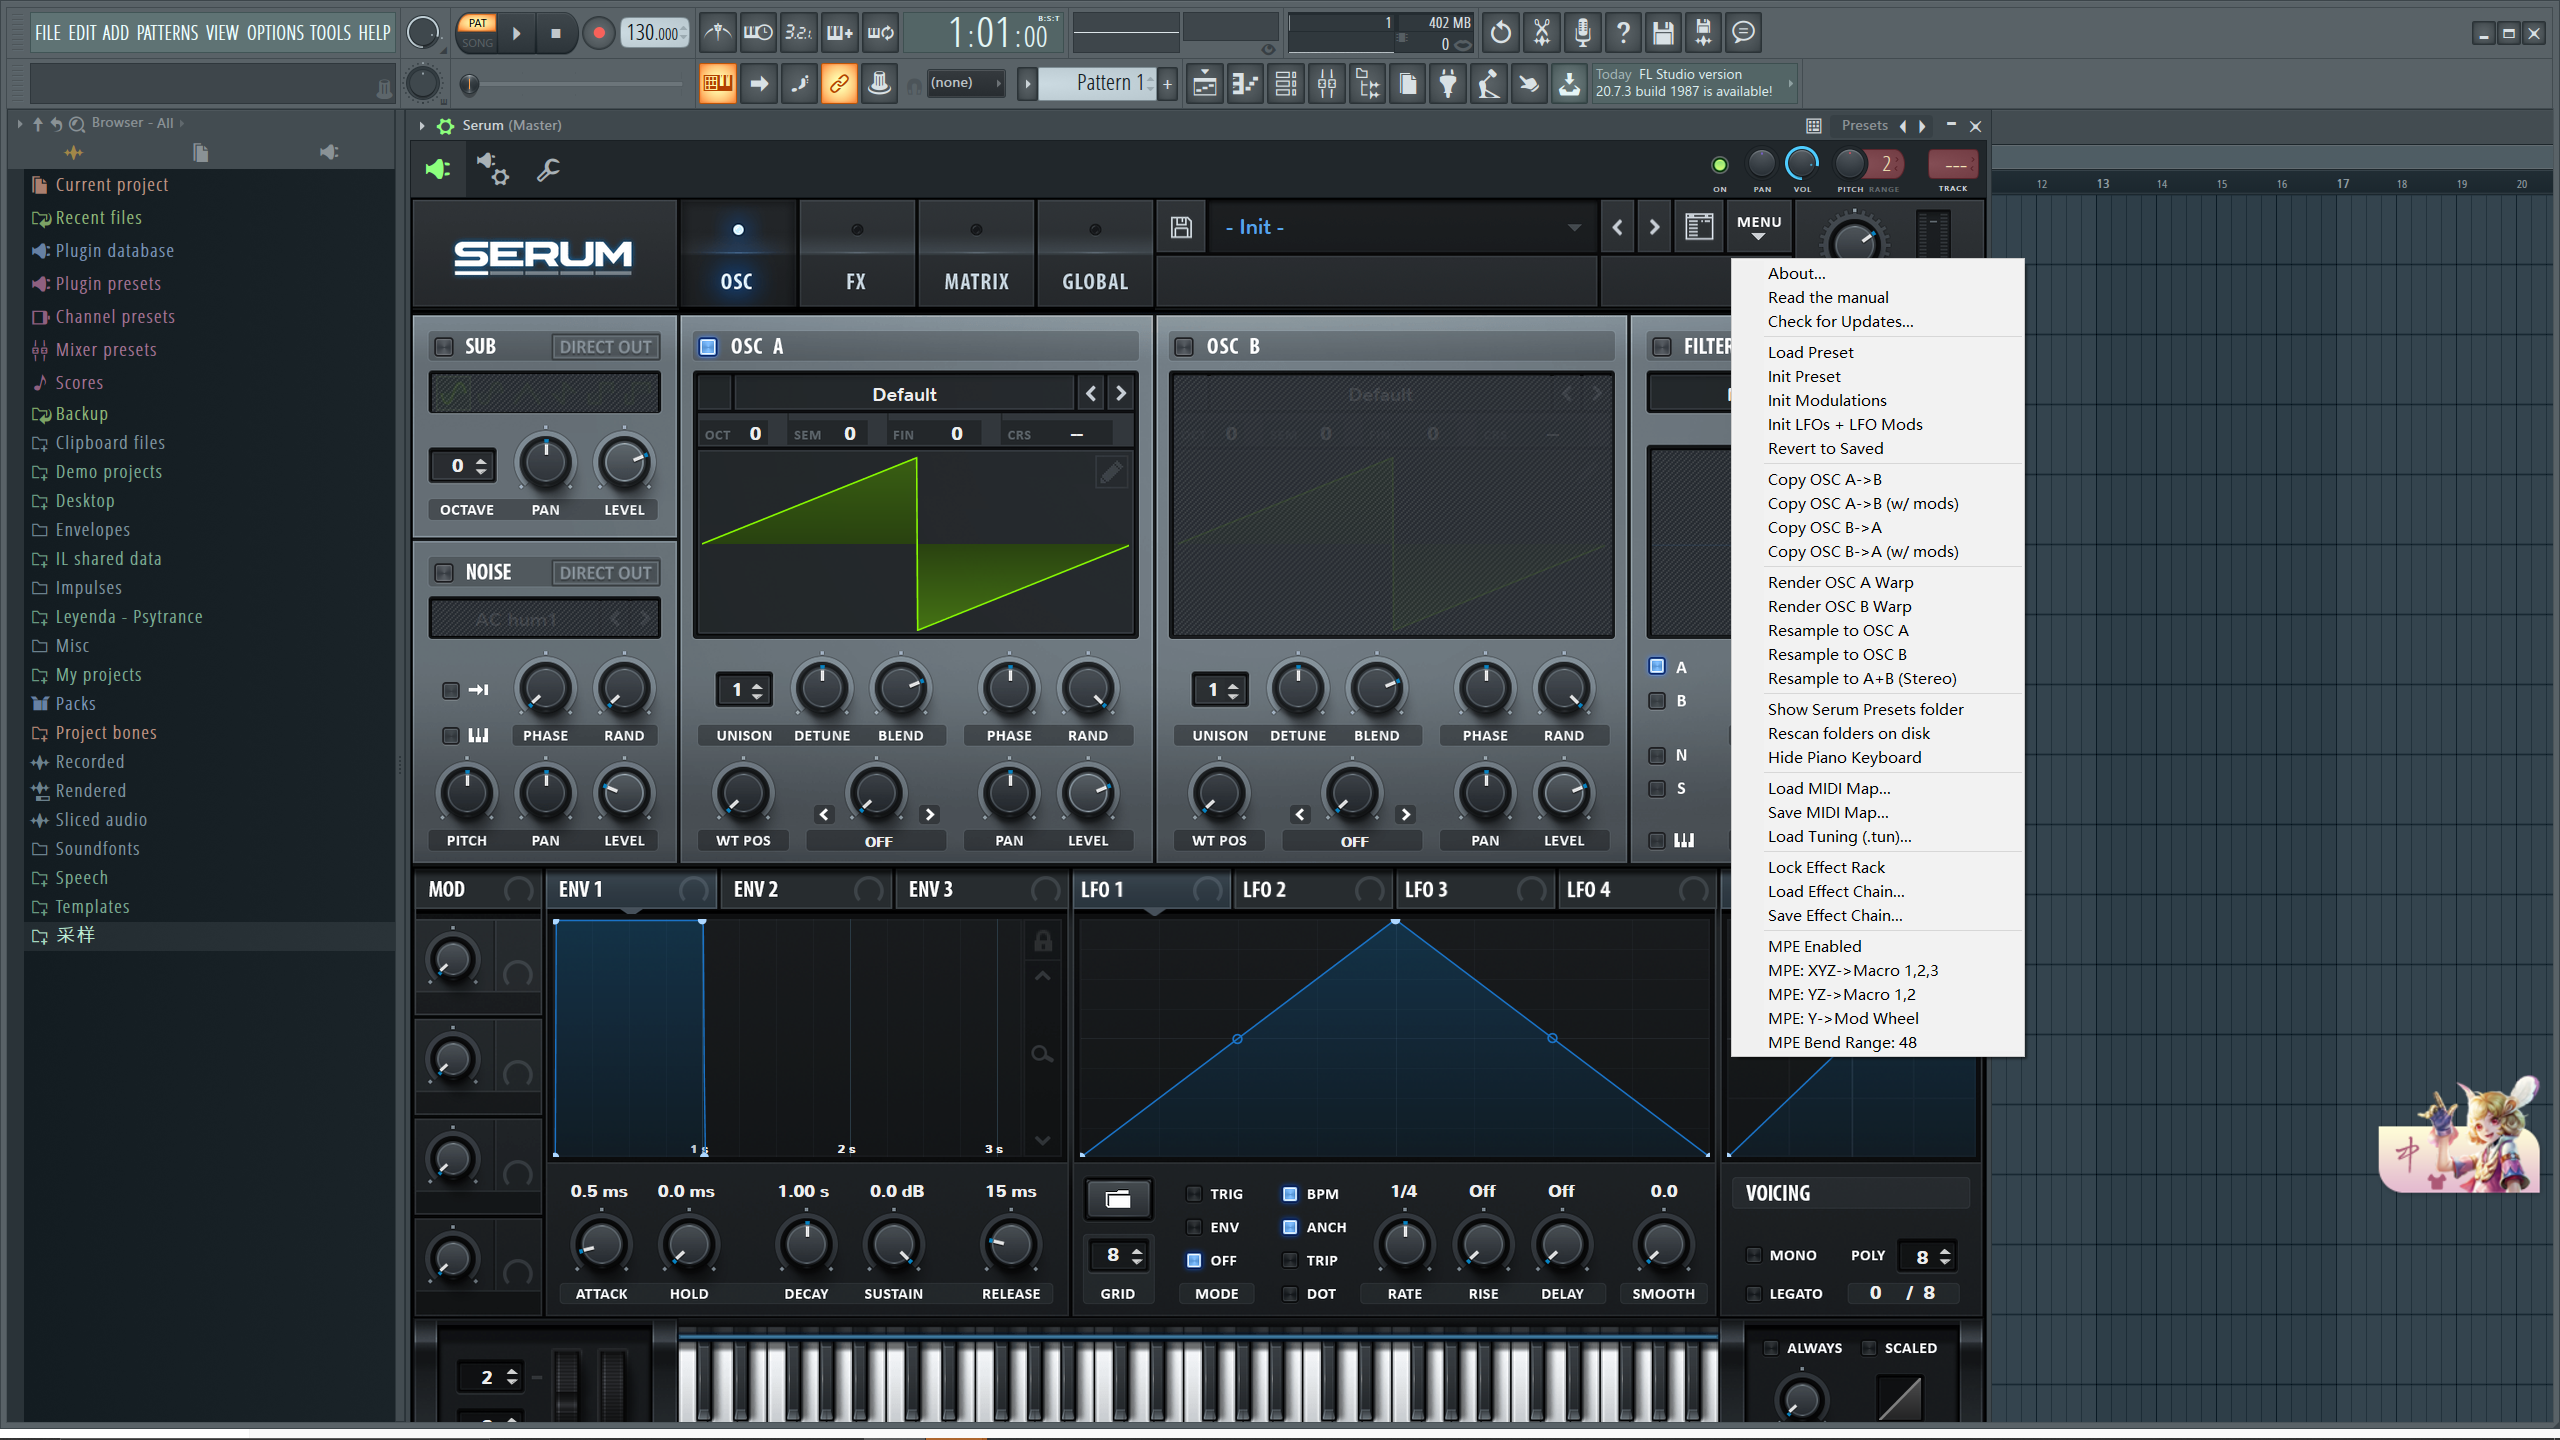Viewport: 2560px width, 1440px height.
Task: Open the Pattern 1 selector dropdown
Action: coord(1097,84)
